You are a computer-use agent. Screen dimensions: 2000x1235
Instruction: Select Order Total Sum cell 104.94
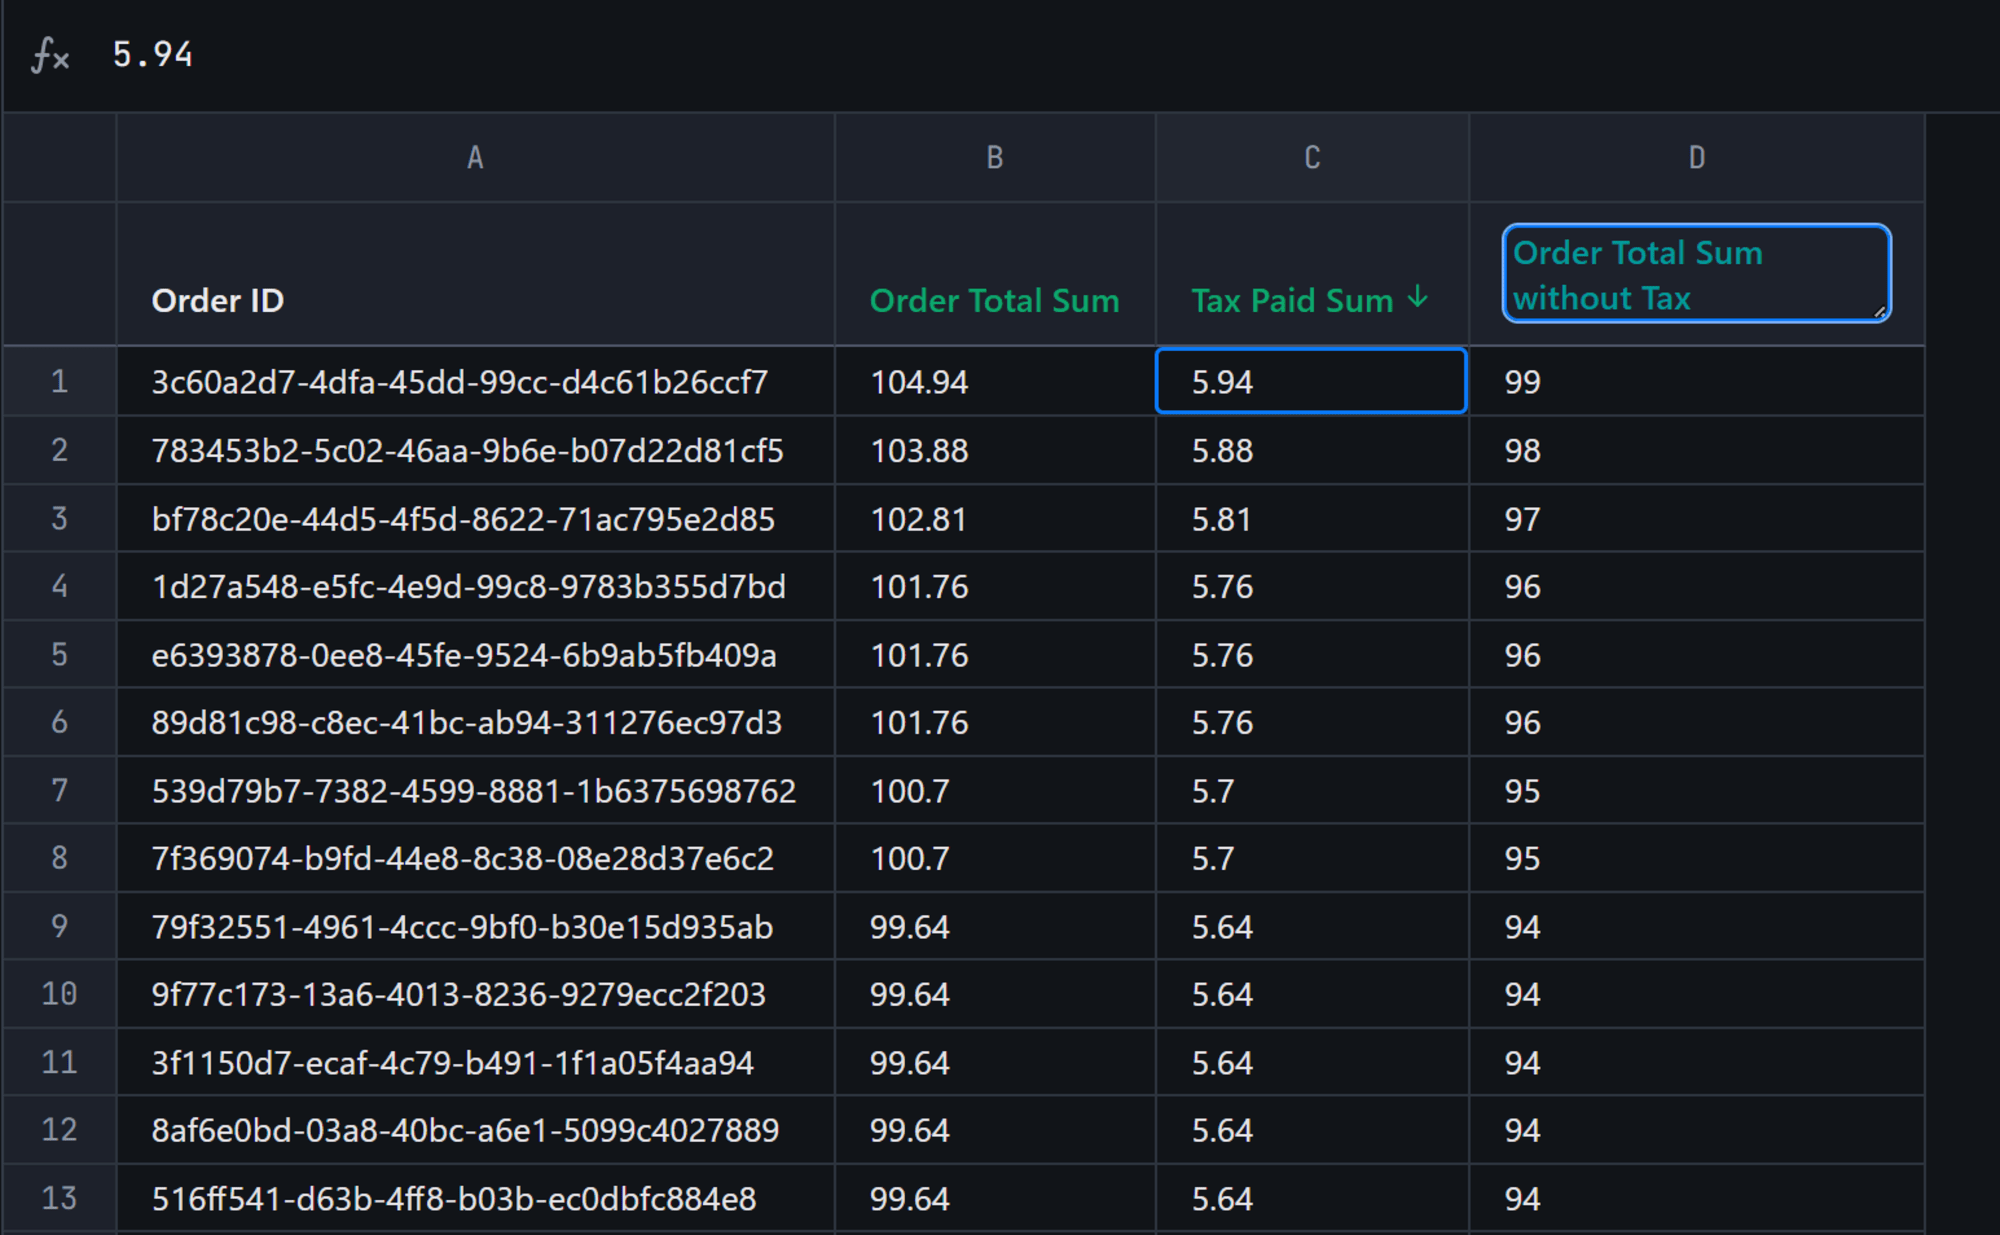click(x=995, y=382)
